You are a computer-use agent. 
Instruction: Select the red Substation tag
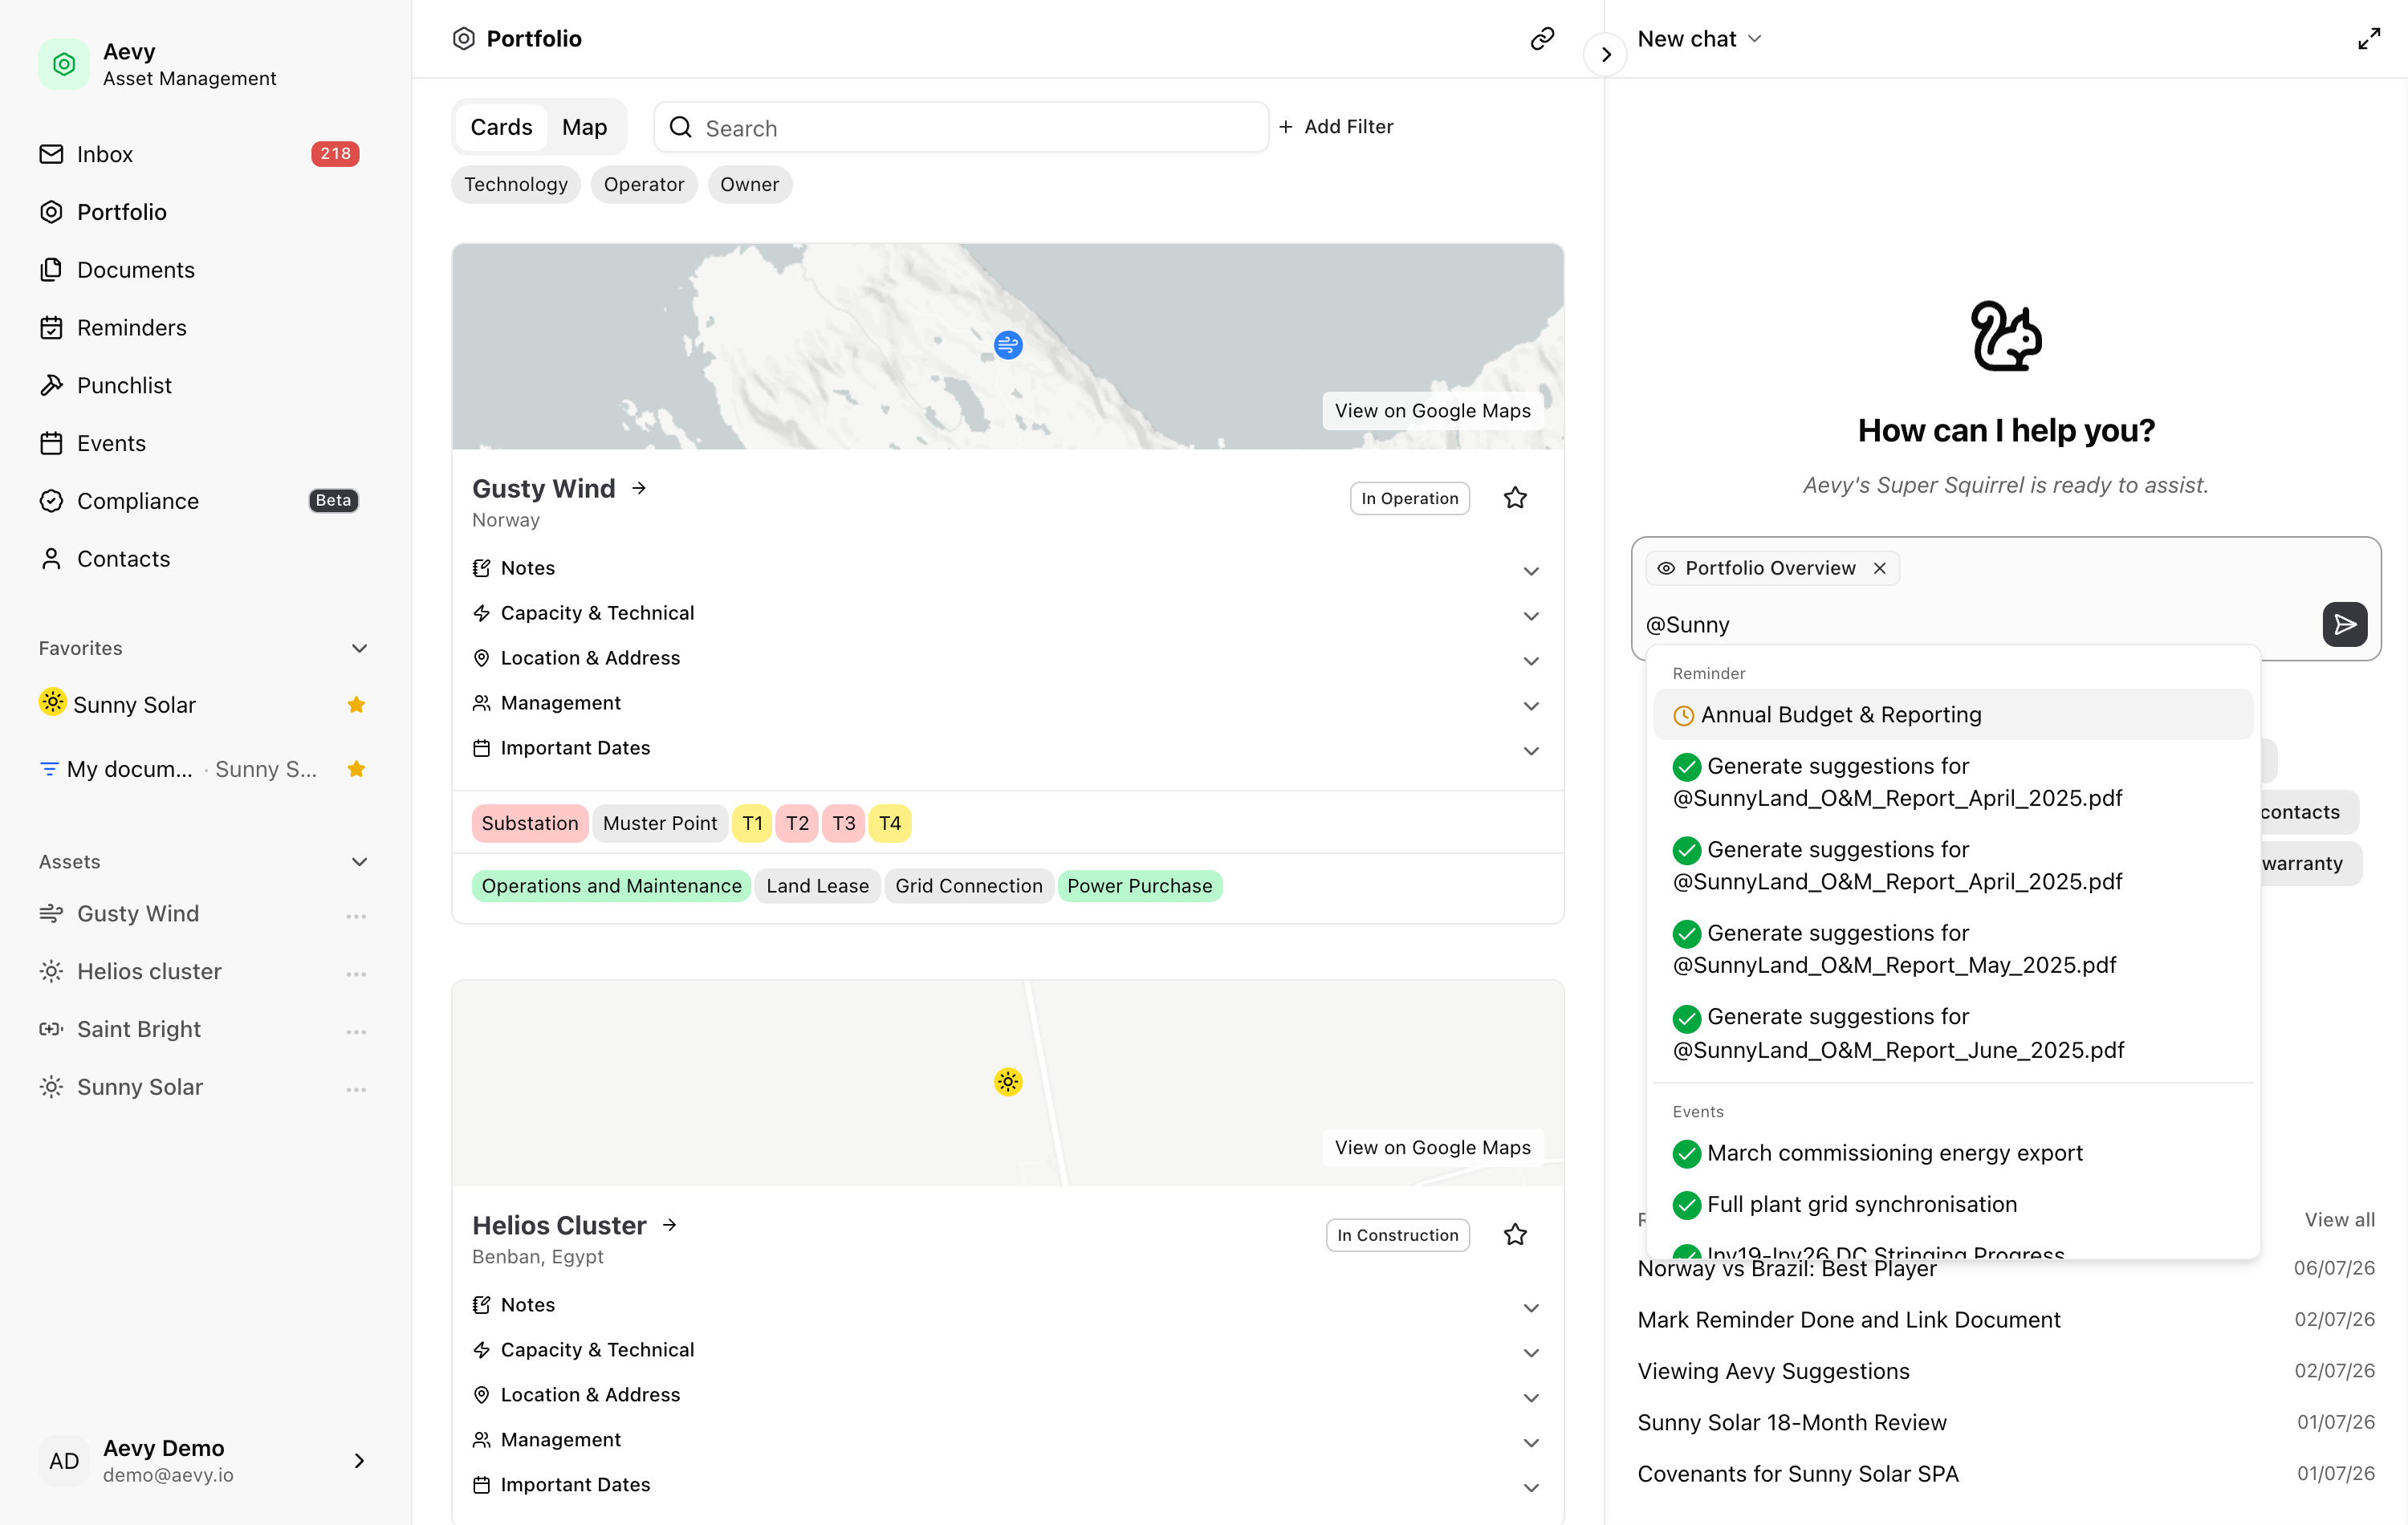click(x=529, y=823)
